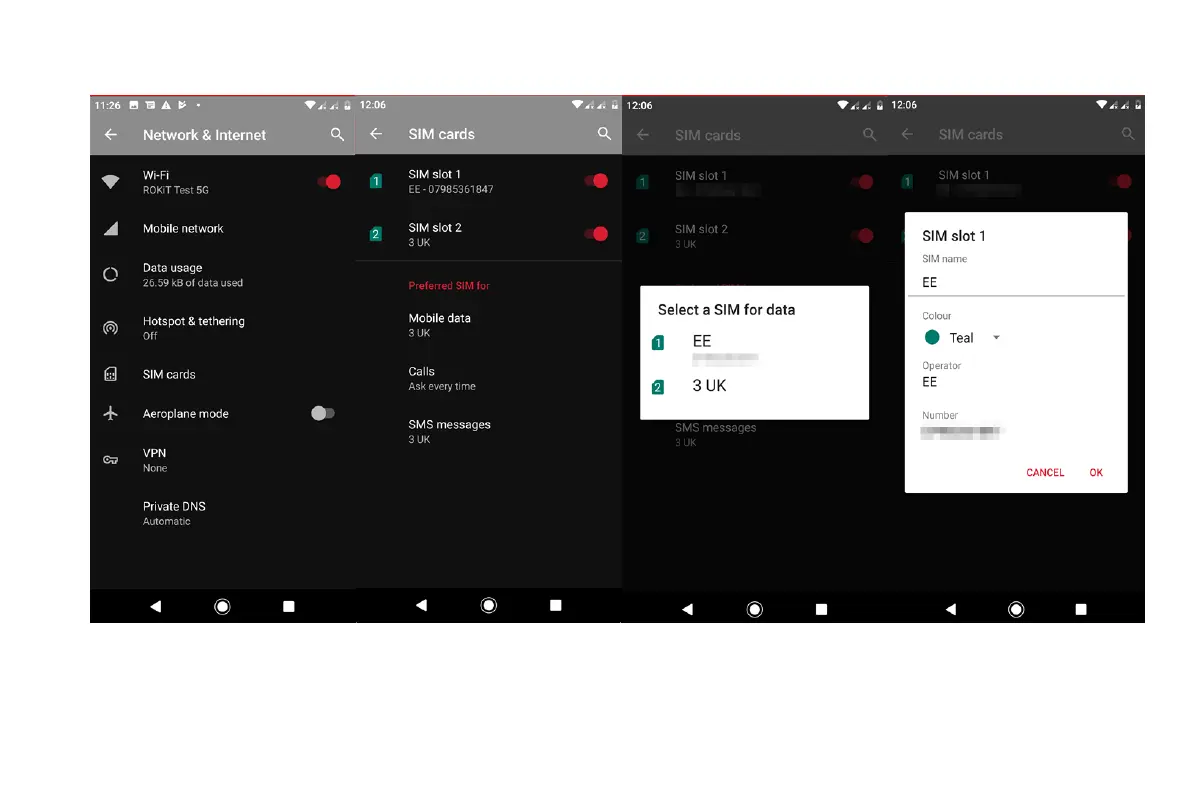1191x794 pixels.
Task: Tap Android home button on first phone screen
Action: (223, 606)
